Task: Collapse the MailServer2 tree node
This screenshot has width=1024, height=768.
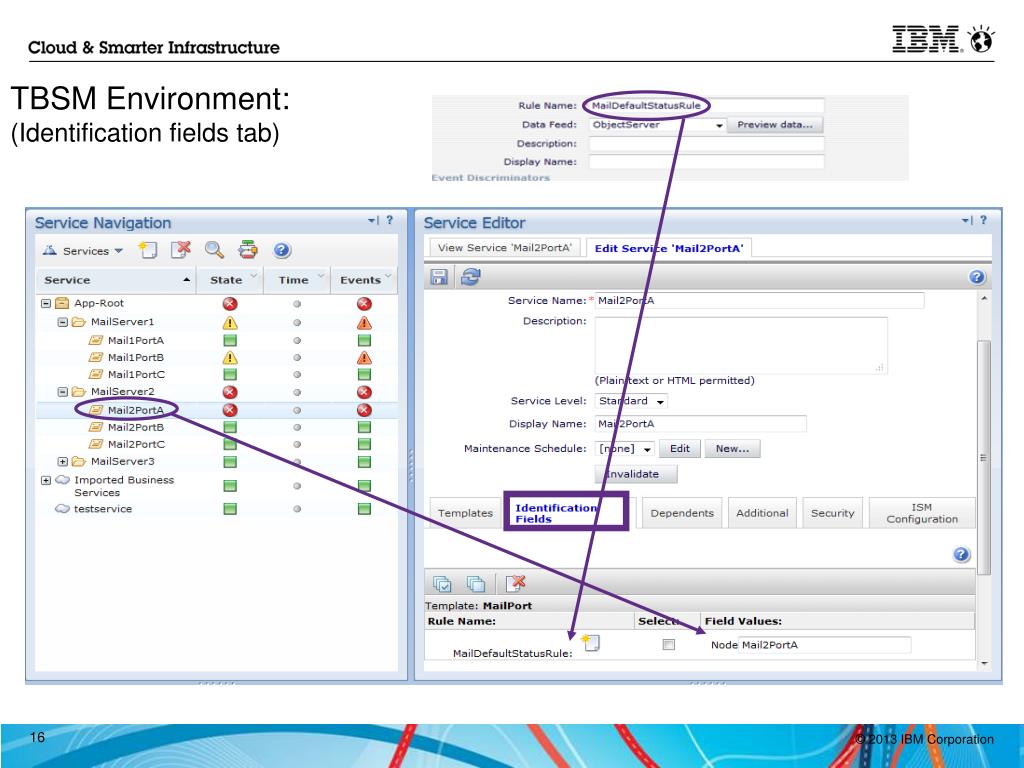Action: click(x=63, y=392)
